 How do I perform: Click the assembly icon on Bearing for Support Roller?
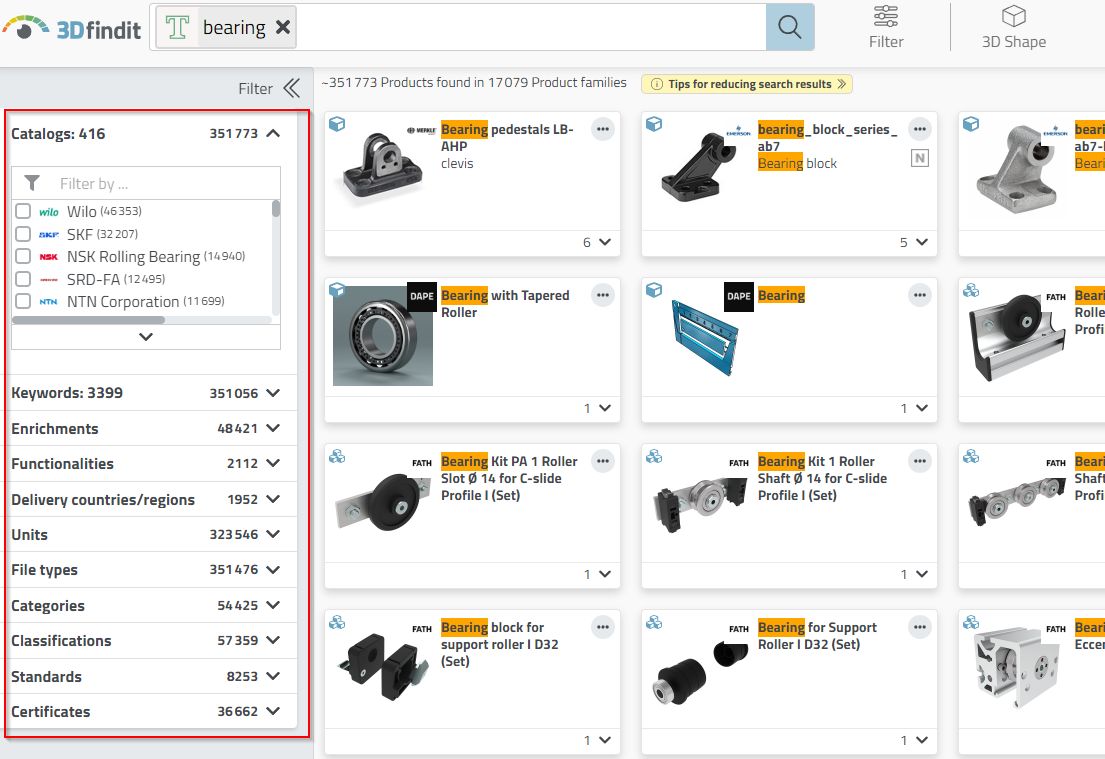point(655,622)
